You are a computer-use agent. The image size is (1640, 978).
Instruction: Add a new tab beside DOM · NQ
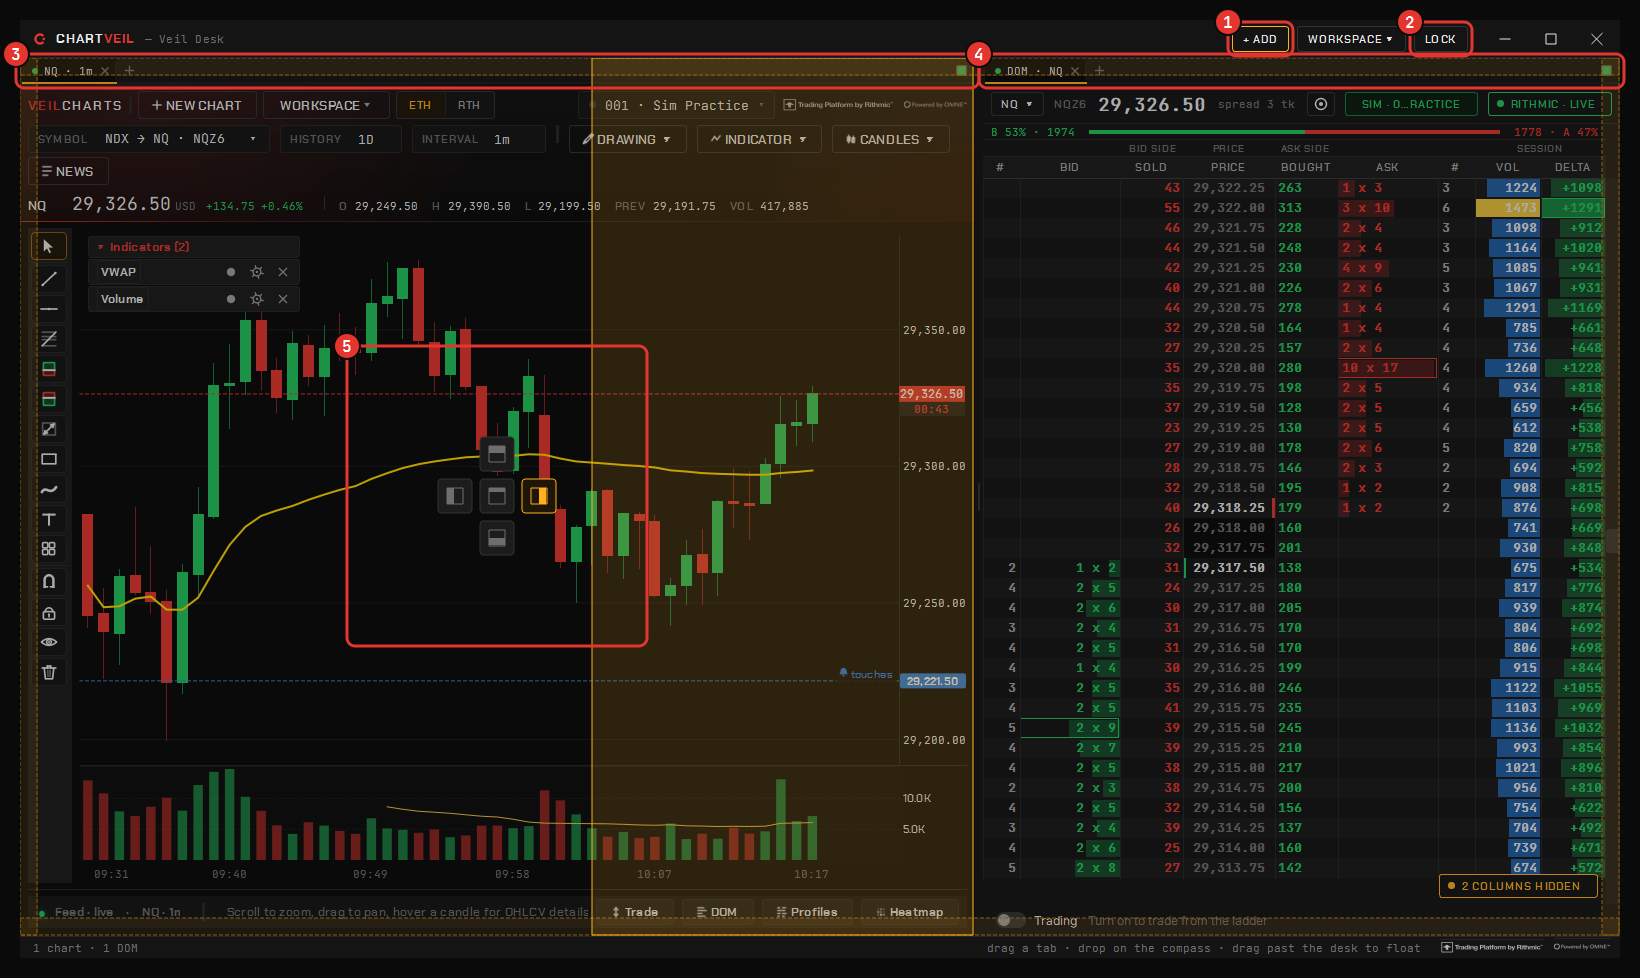1099,71
